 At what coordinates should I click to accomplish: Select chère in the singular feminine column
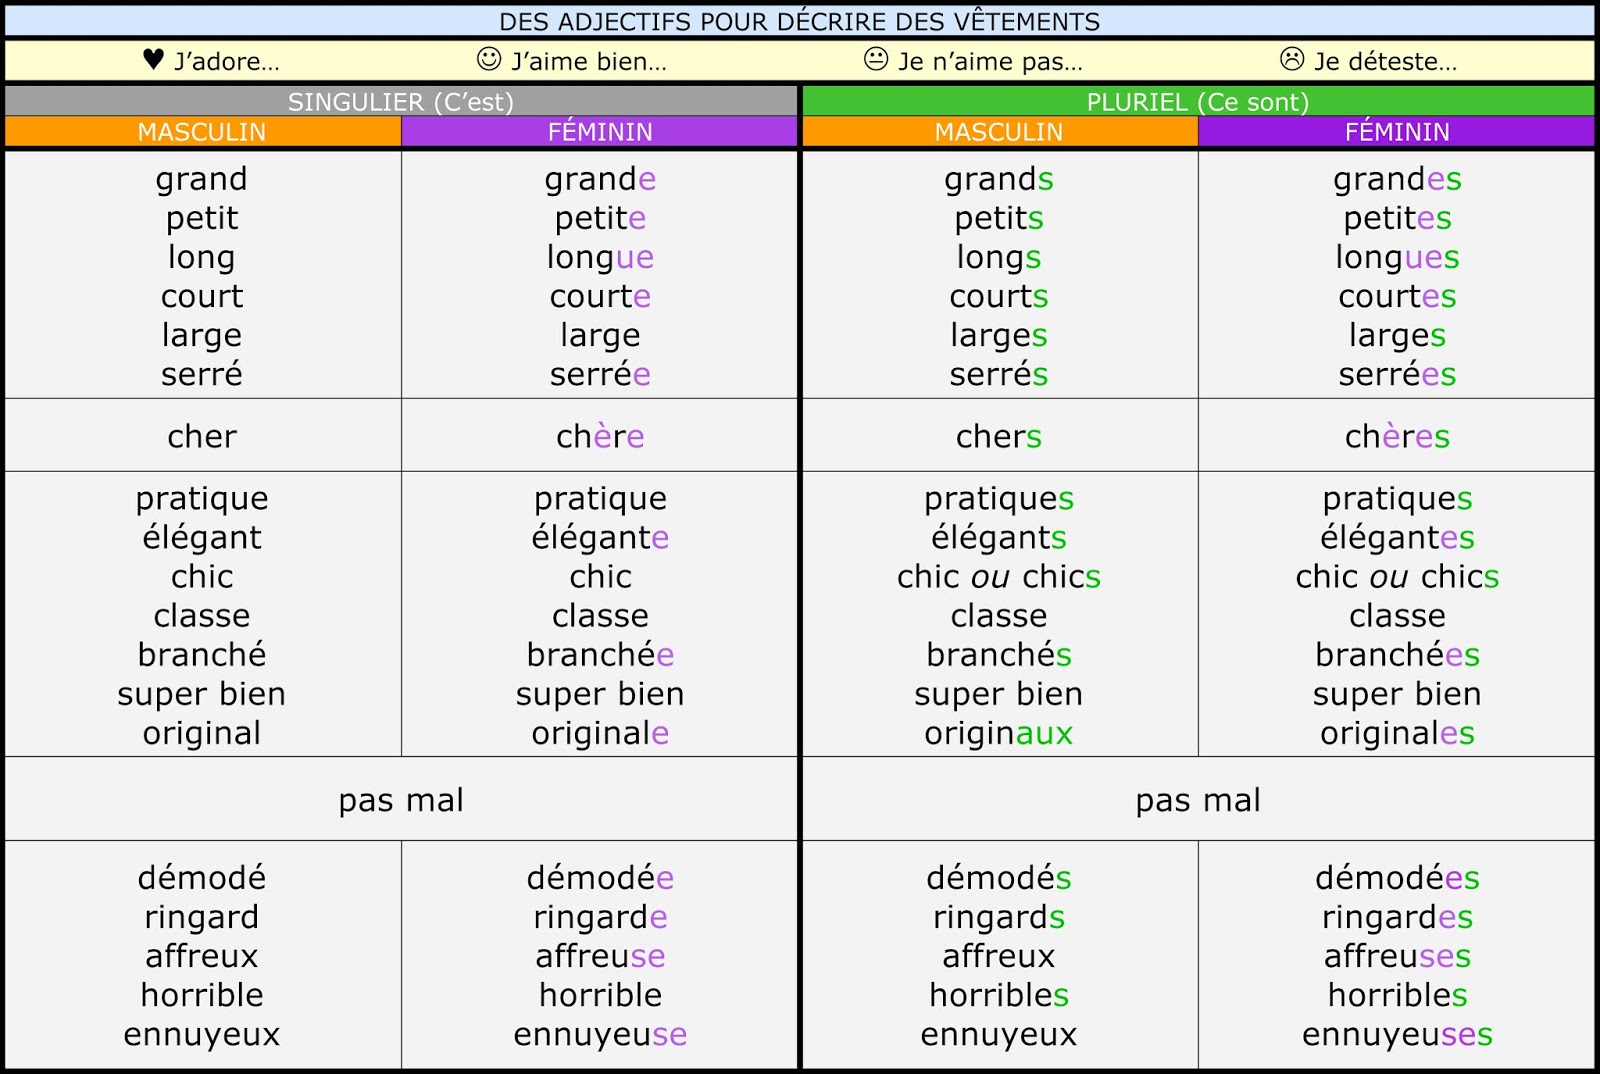coord(599,436)
